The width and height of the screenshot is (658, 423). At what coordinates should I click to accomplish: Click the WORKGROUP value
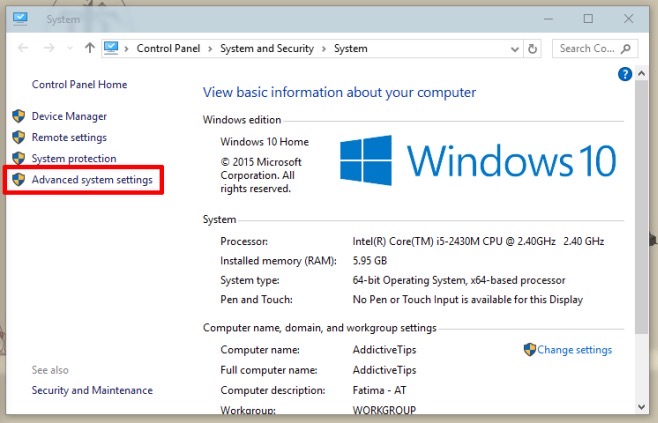click(x=384, y=410)
